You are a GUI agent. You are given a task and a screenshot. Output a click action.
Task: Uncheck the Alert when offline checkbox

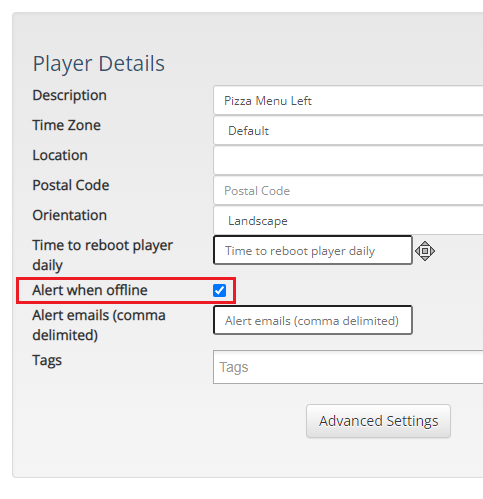click(219, 290)
